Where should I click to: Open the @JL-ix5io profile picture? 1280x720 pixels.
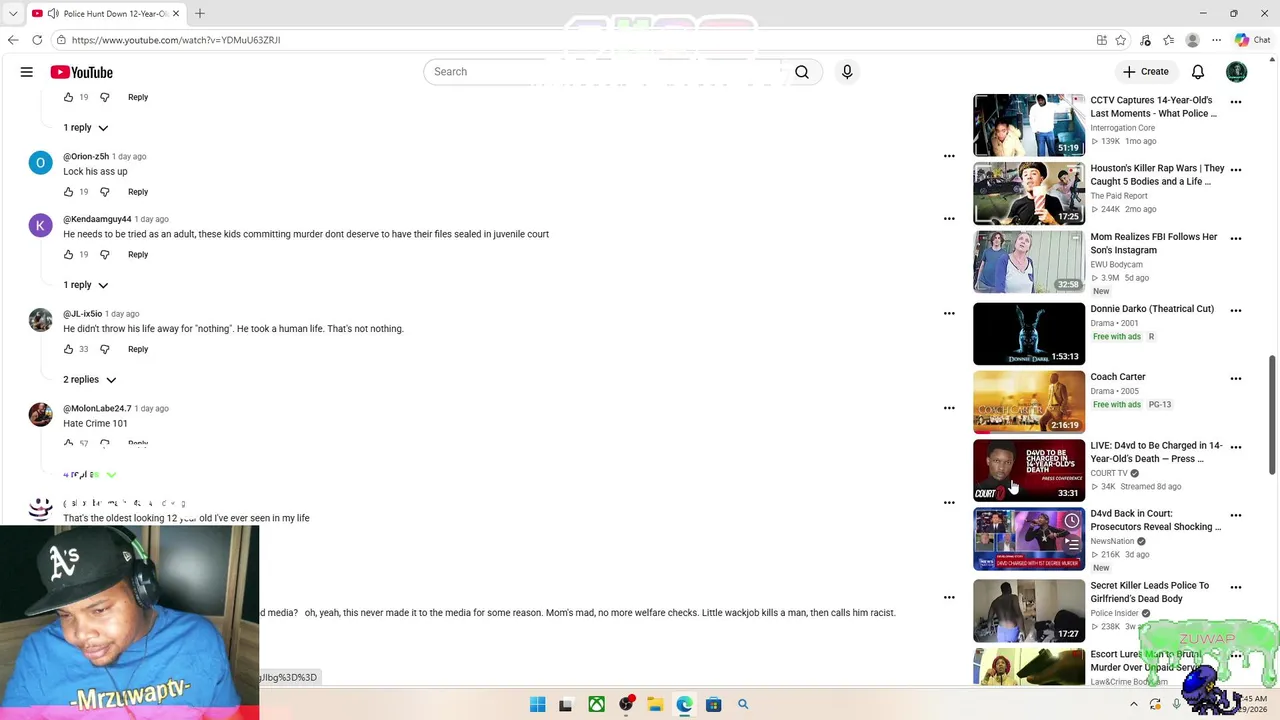[40, 320]
